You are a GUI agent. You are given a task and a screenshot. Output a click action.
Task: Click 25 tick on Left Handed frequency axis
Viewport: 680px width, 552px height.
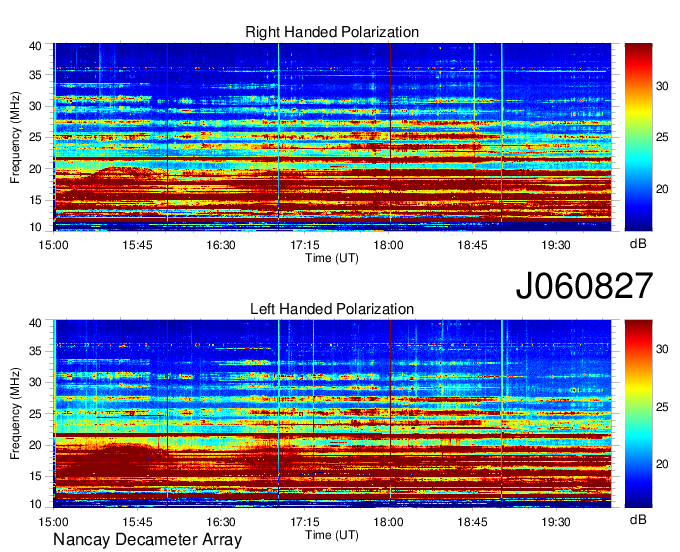pyautogui.click(x=35, y=414)
